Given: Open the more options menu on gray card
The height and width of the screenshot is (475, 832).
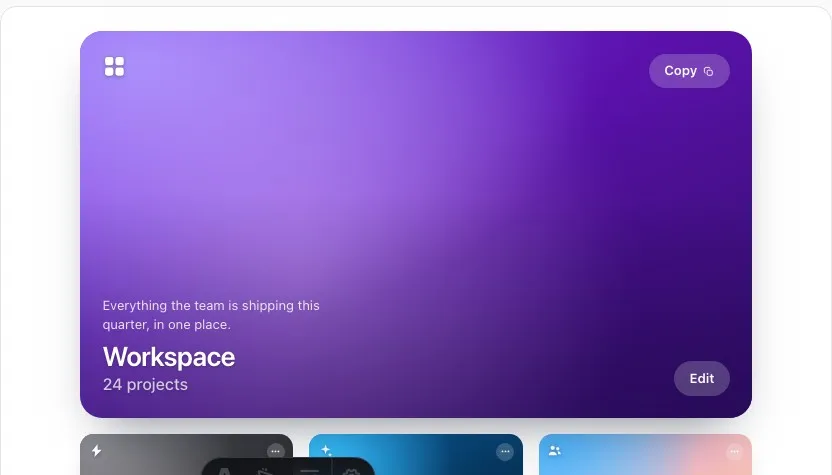Looking at the screenshot, I should [275, 452].
